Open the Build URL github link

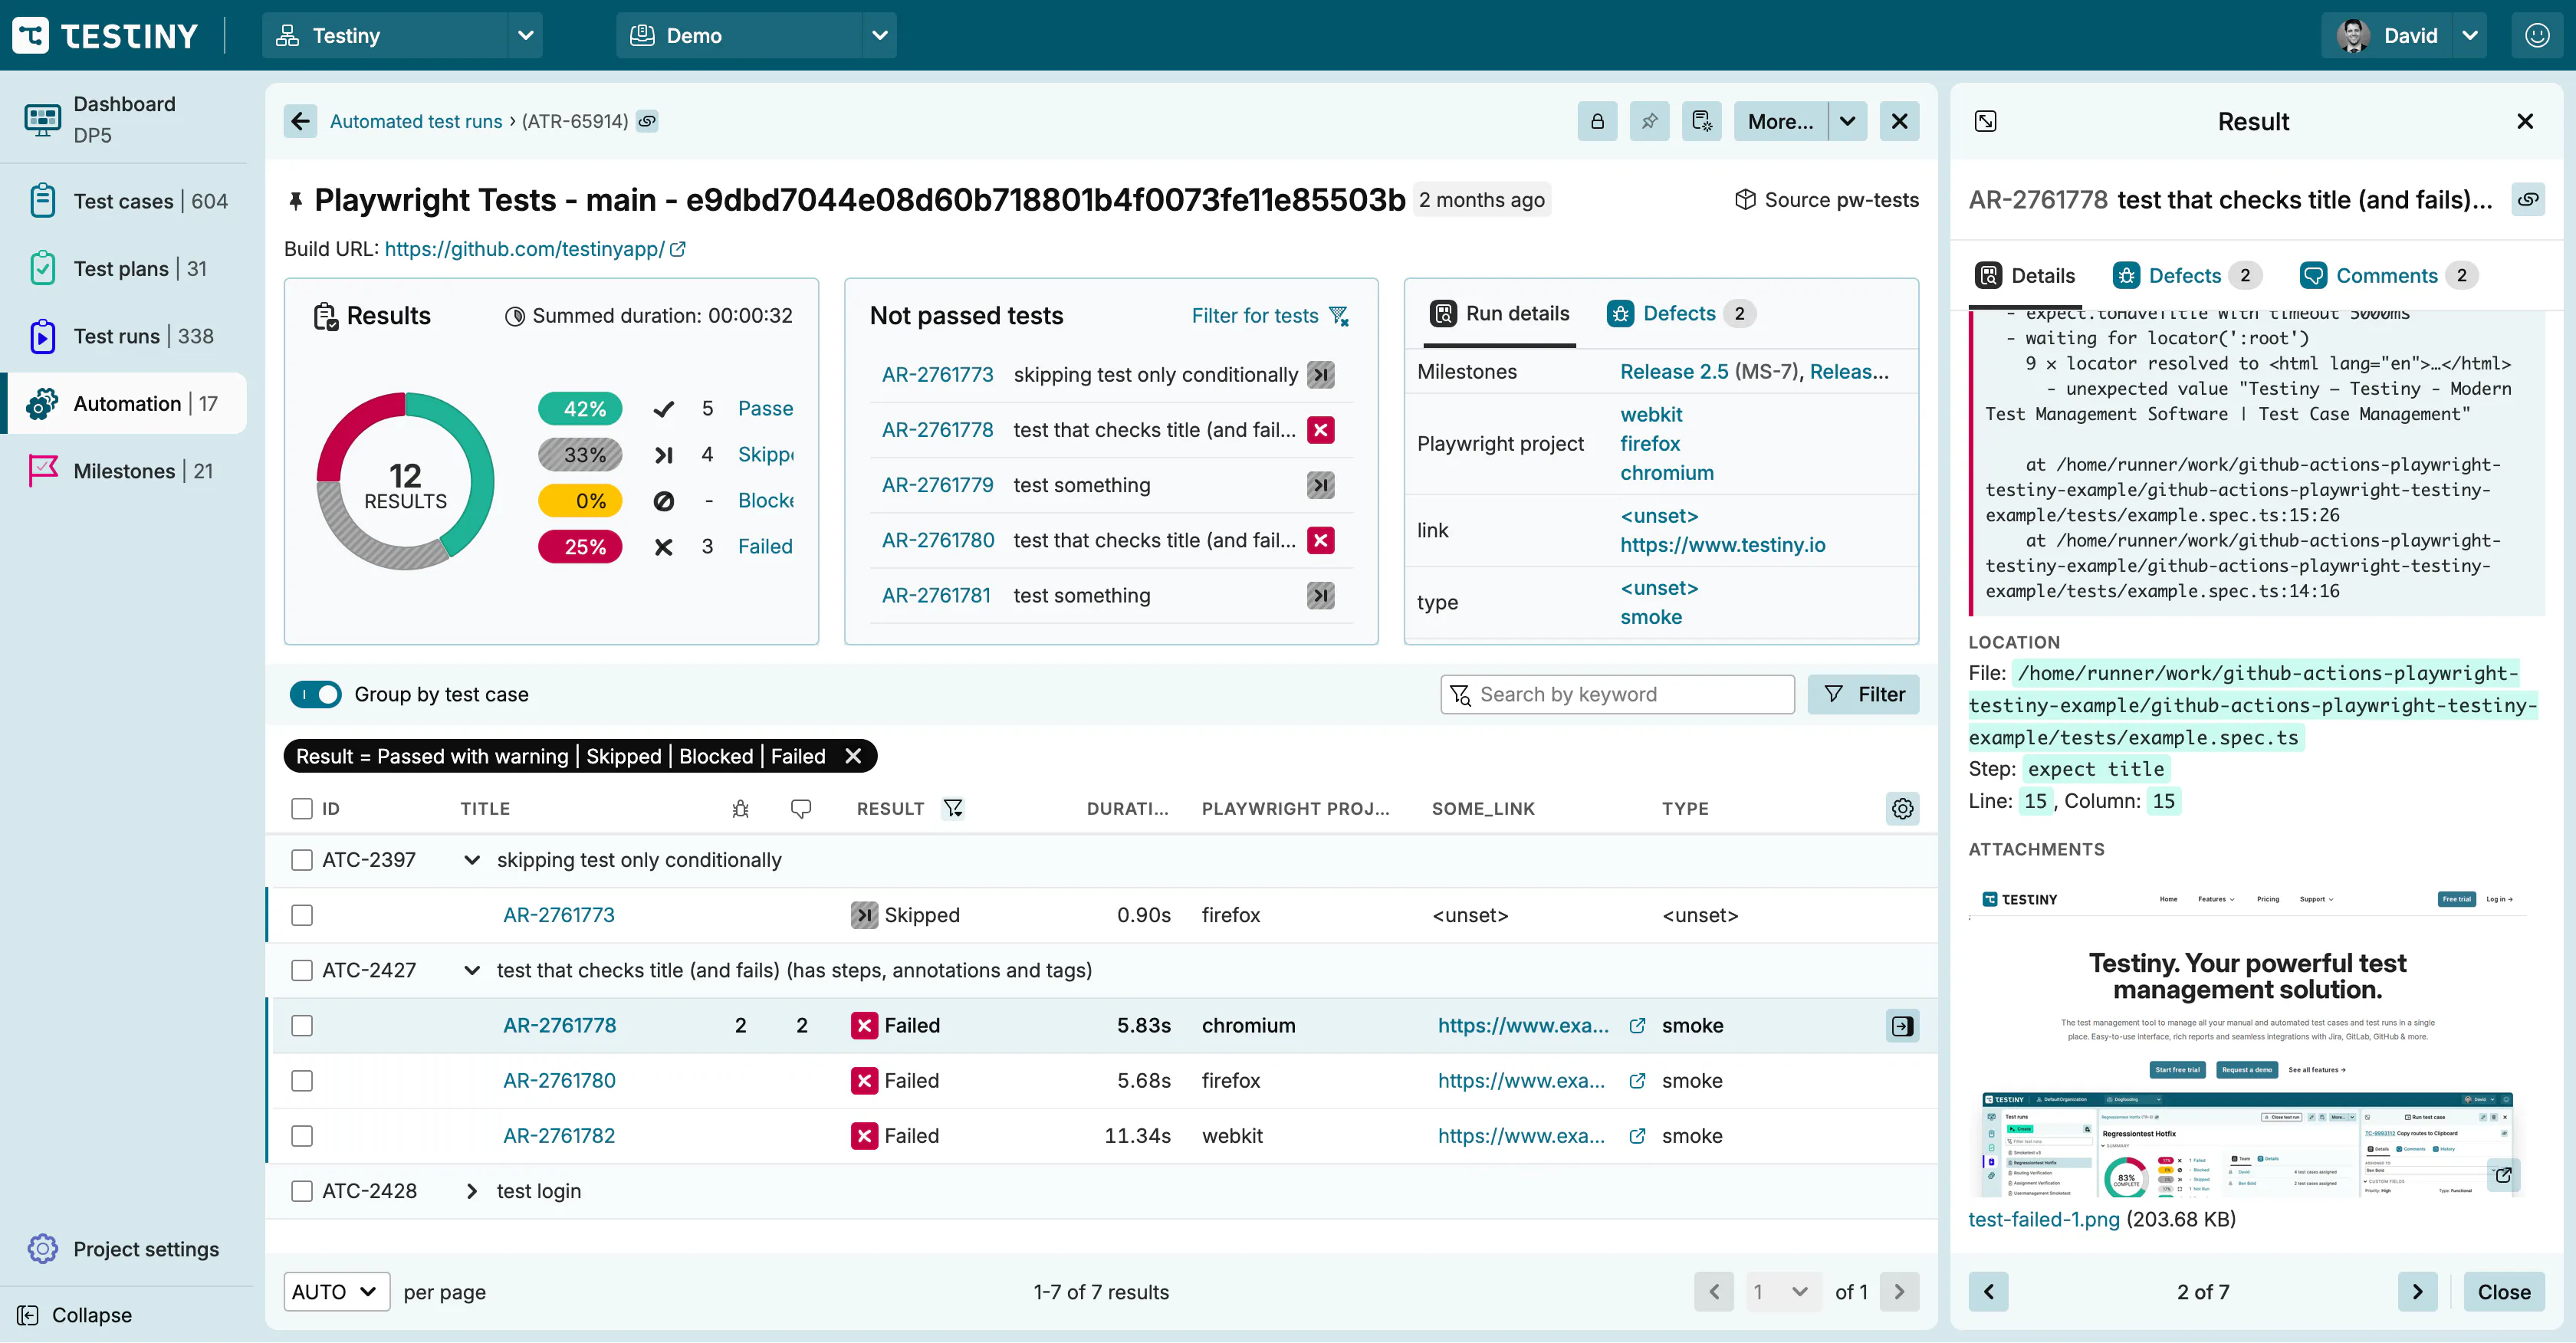point(534,249)
